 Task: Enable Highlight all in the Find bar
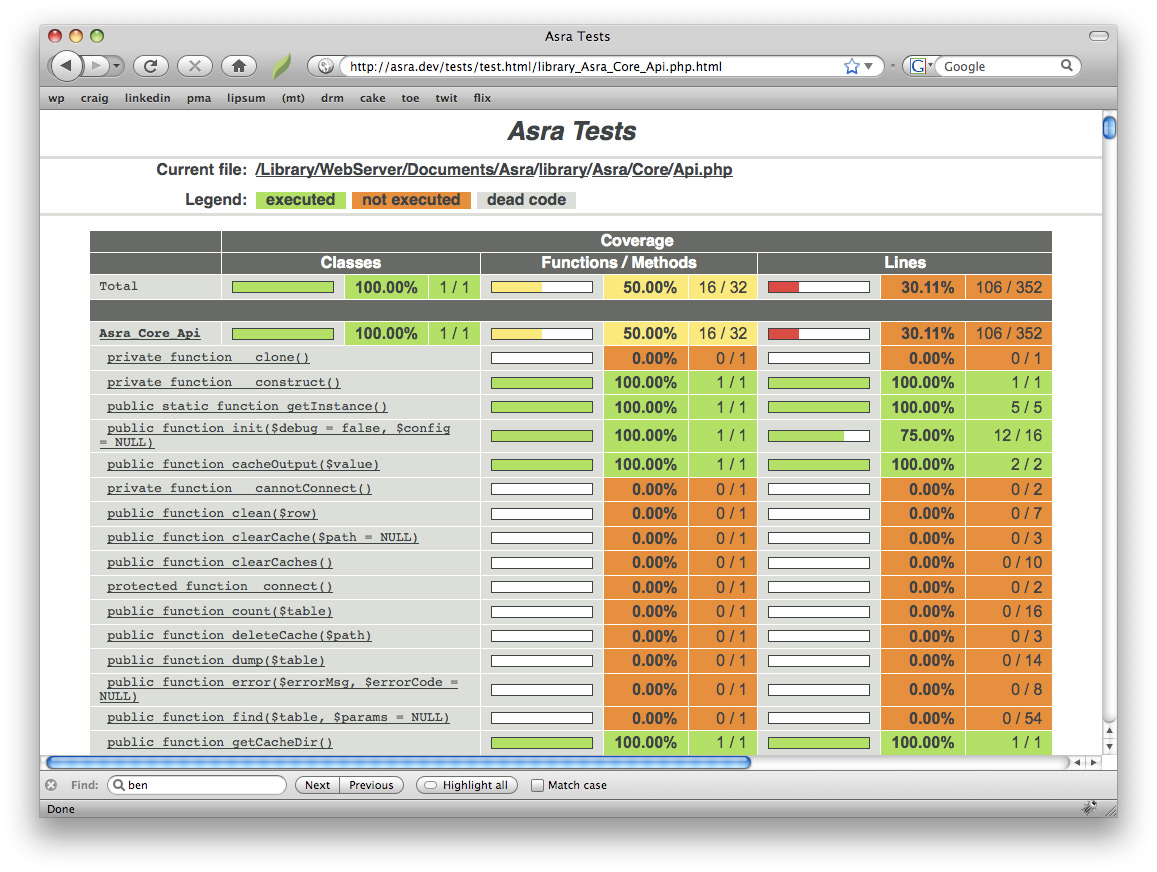coord(466,785)
